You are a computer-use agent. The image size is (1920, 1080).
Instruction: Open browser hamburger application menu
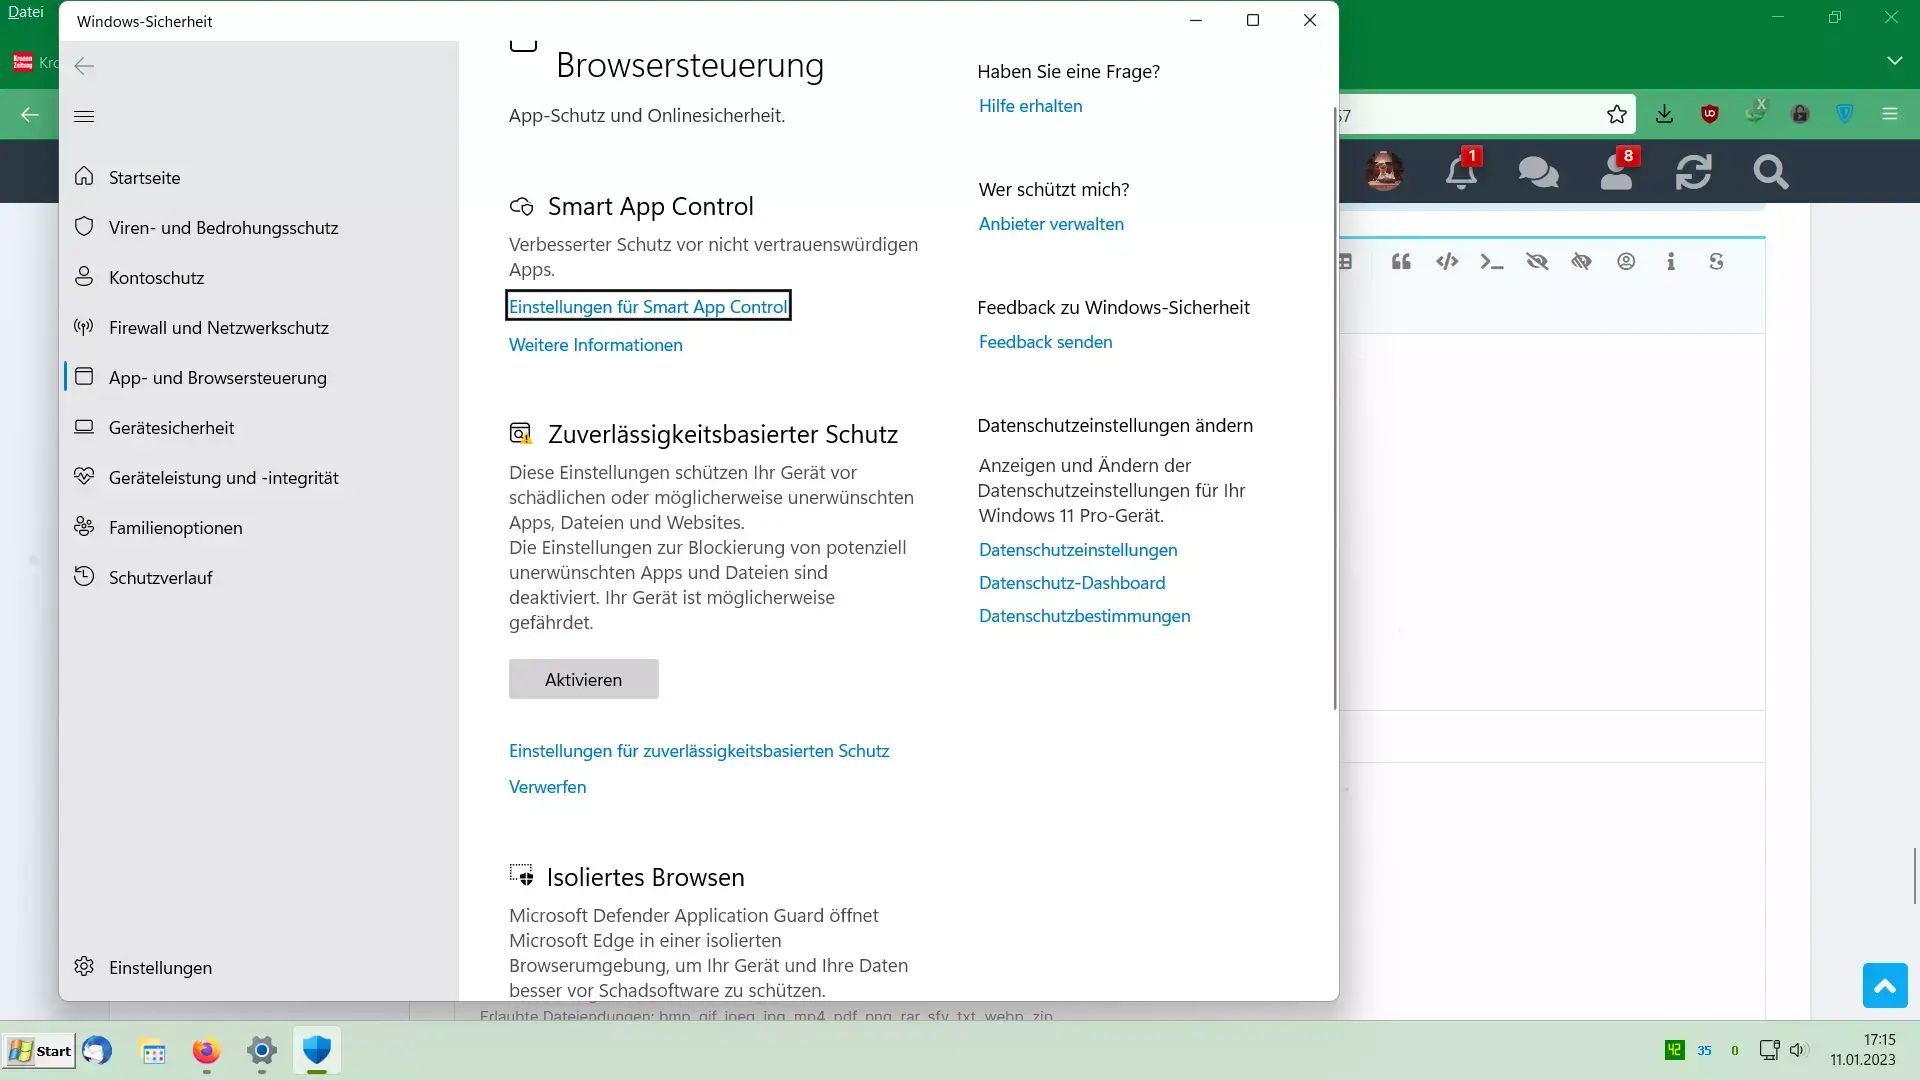click(x=1890, y=114)
